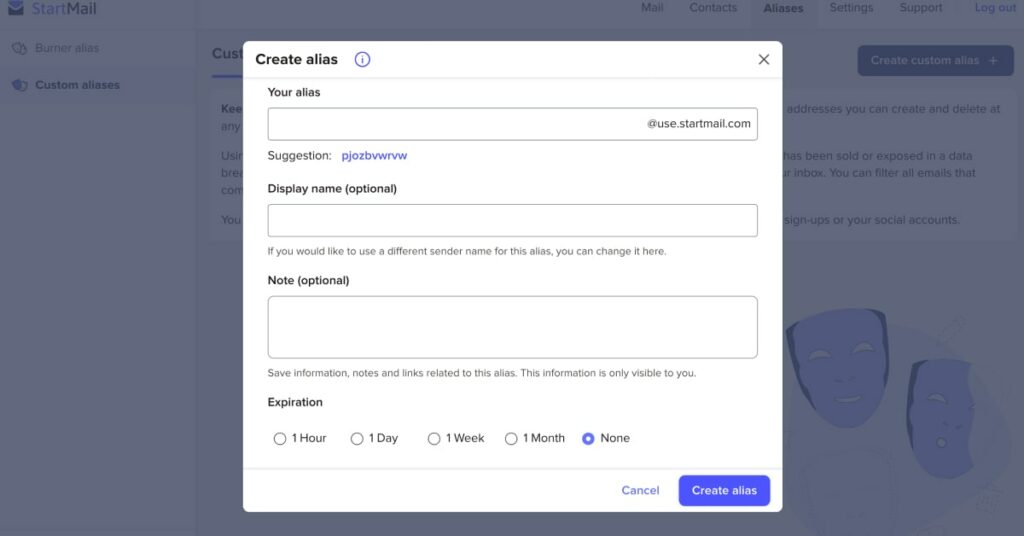Click into the Note text area
Image resolution: width=1024 pixels, height=536 pixels.
point(512,327)
